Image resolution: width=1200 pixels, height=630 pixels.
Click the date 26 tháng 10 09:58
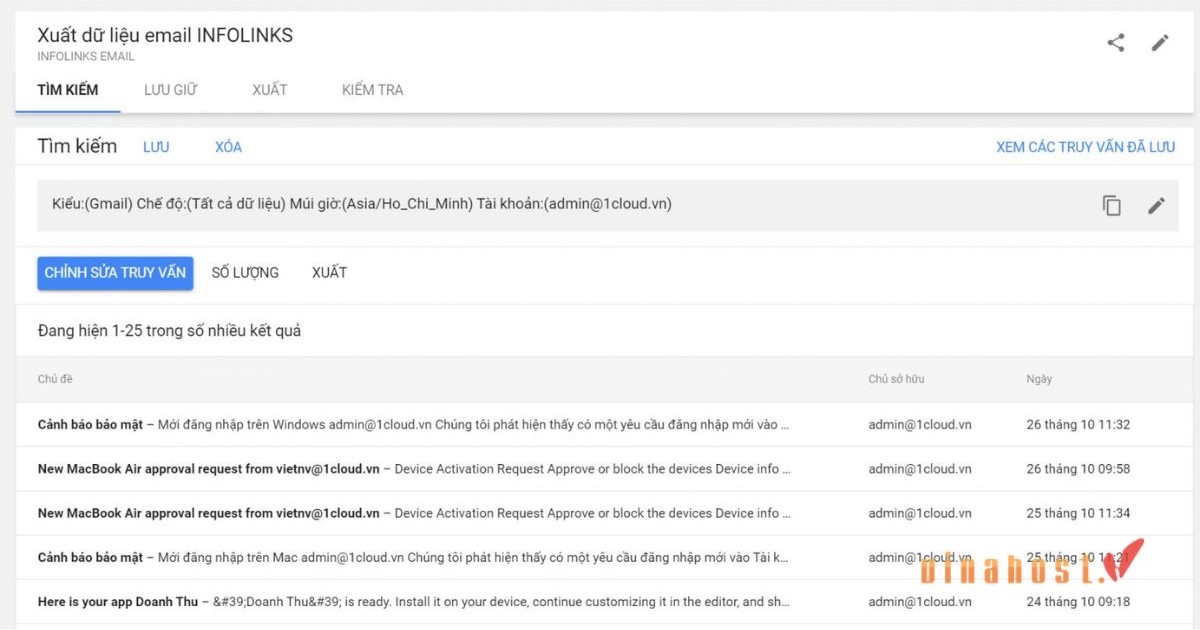coord(1078,469)
